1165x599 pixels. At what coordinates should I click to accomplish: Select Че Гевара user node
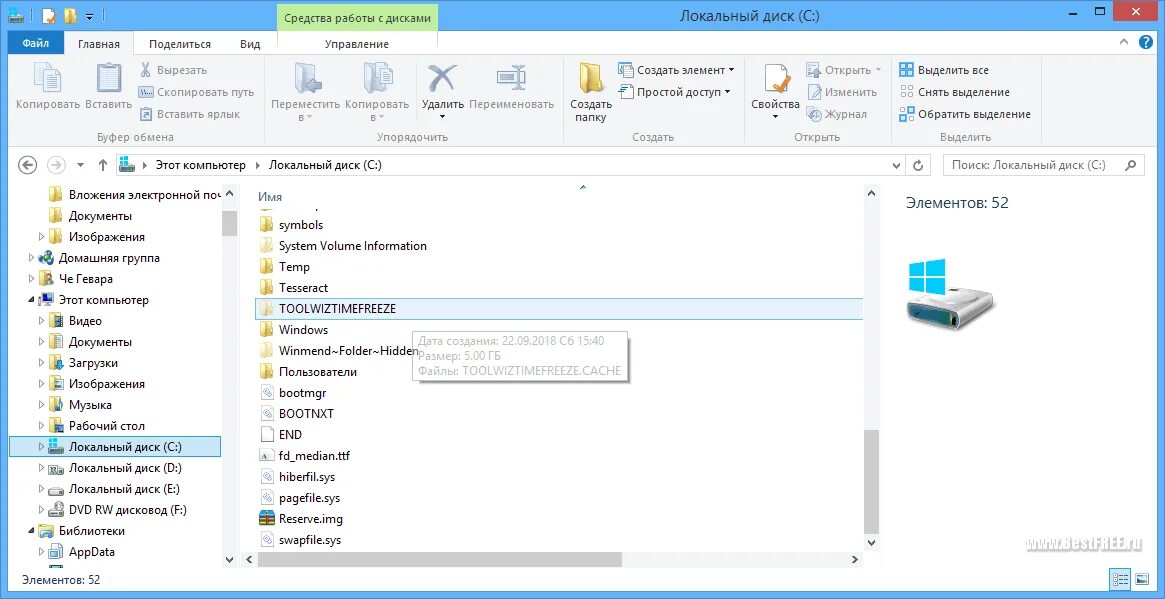tap(85, 279)
